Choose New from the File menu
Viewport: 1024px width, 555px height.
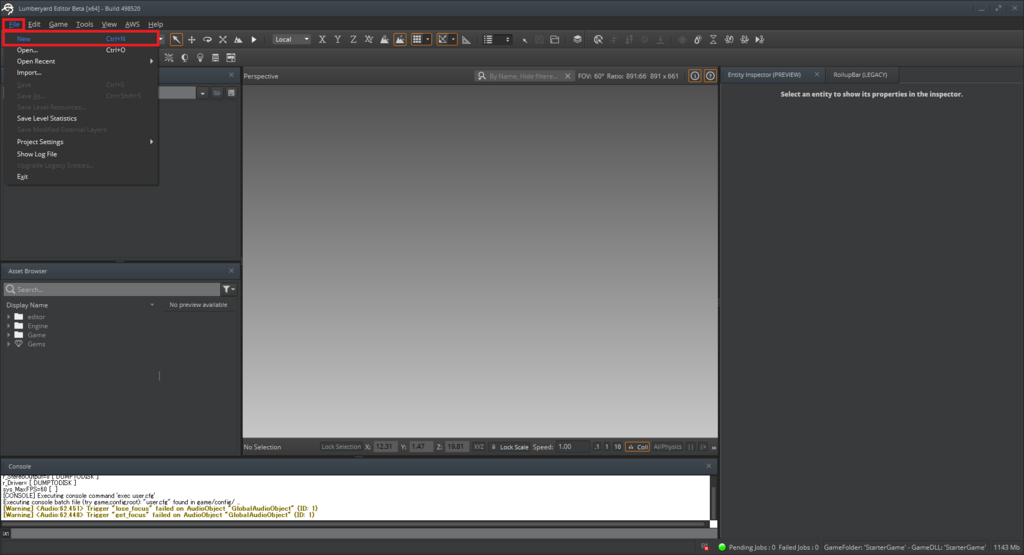81,39
